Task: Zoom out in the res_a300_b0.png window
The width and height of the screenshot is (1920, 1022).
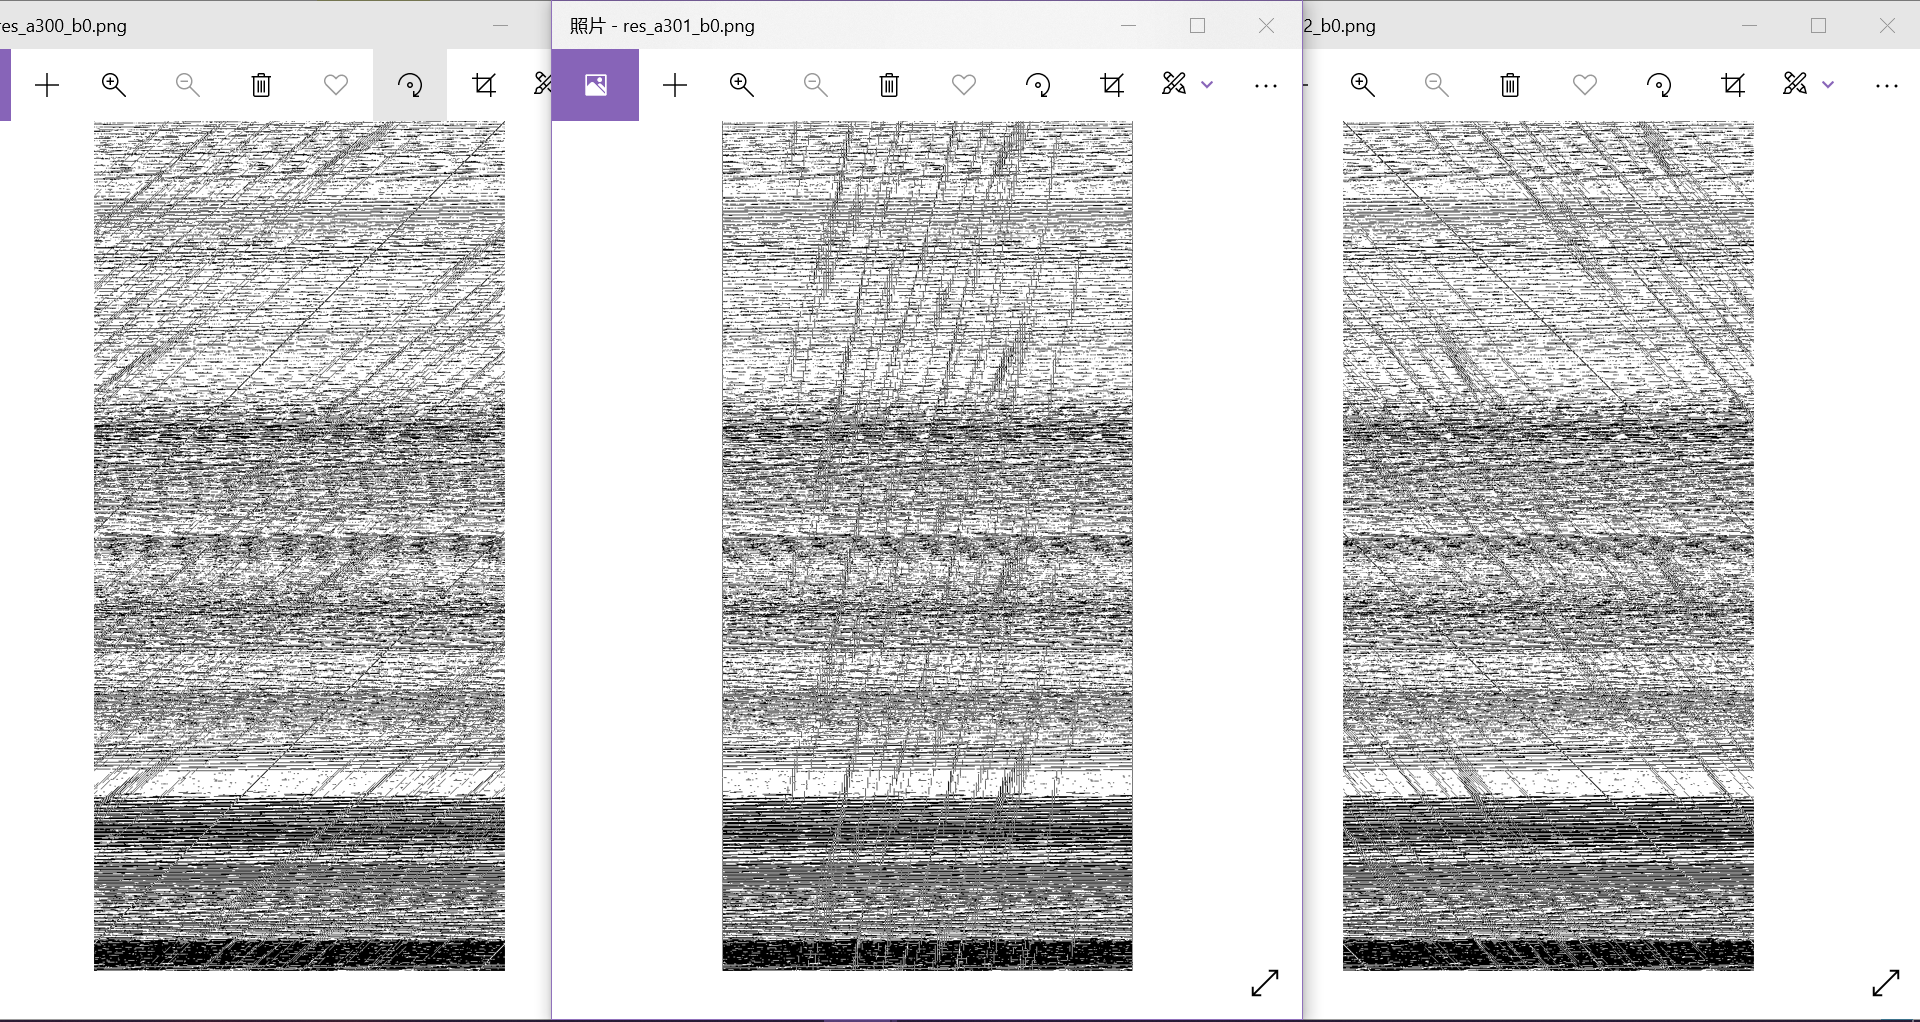Action: coord(187,85)
